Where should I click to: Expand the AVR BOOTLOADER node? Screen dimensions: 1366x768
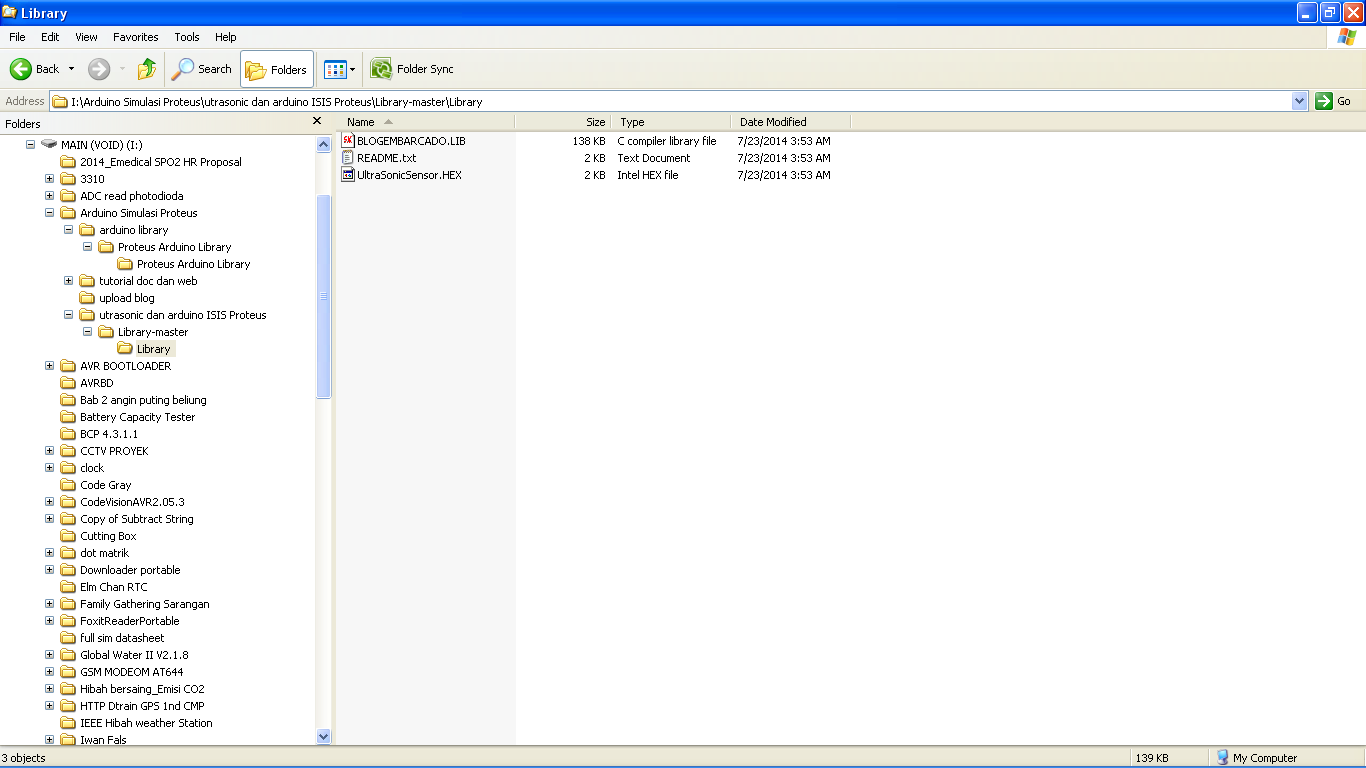point(50,366)
